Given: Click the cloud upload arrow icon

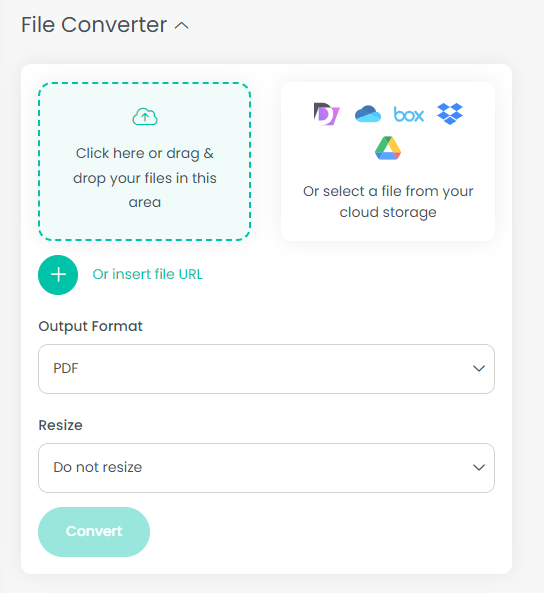Looking at the screenshot, I should pos(145,116).
